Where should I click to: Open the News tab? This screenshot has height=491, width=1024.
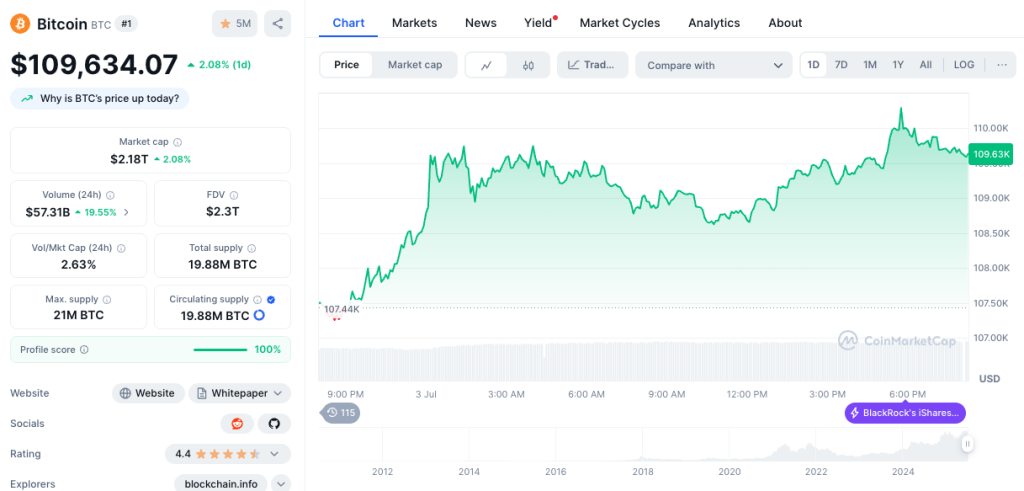coord(481,23)
